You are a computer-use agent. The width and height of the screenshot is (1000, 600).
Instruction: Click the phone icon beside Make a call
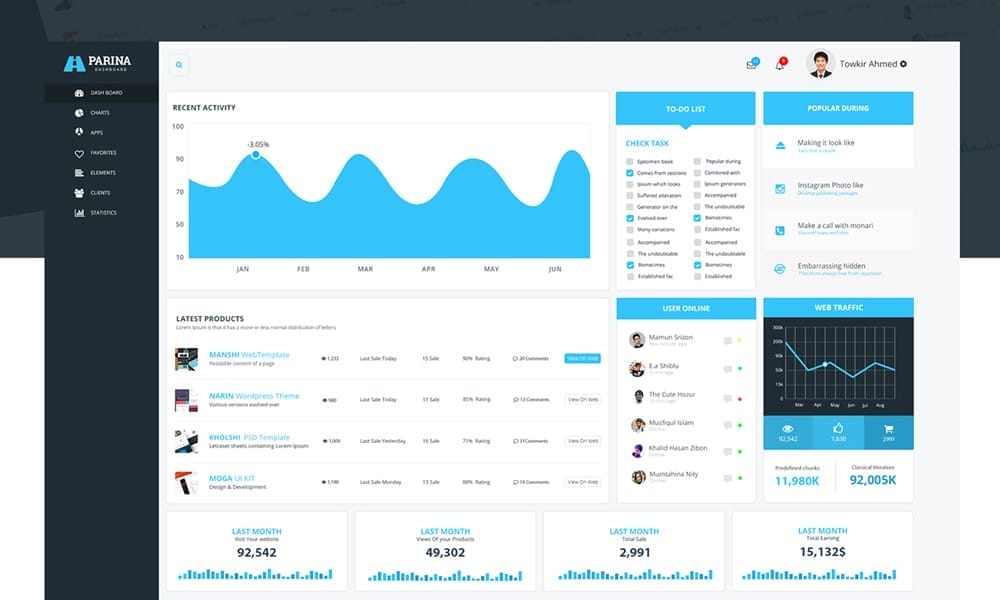(x=780, y=229)
